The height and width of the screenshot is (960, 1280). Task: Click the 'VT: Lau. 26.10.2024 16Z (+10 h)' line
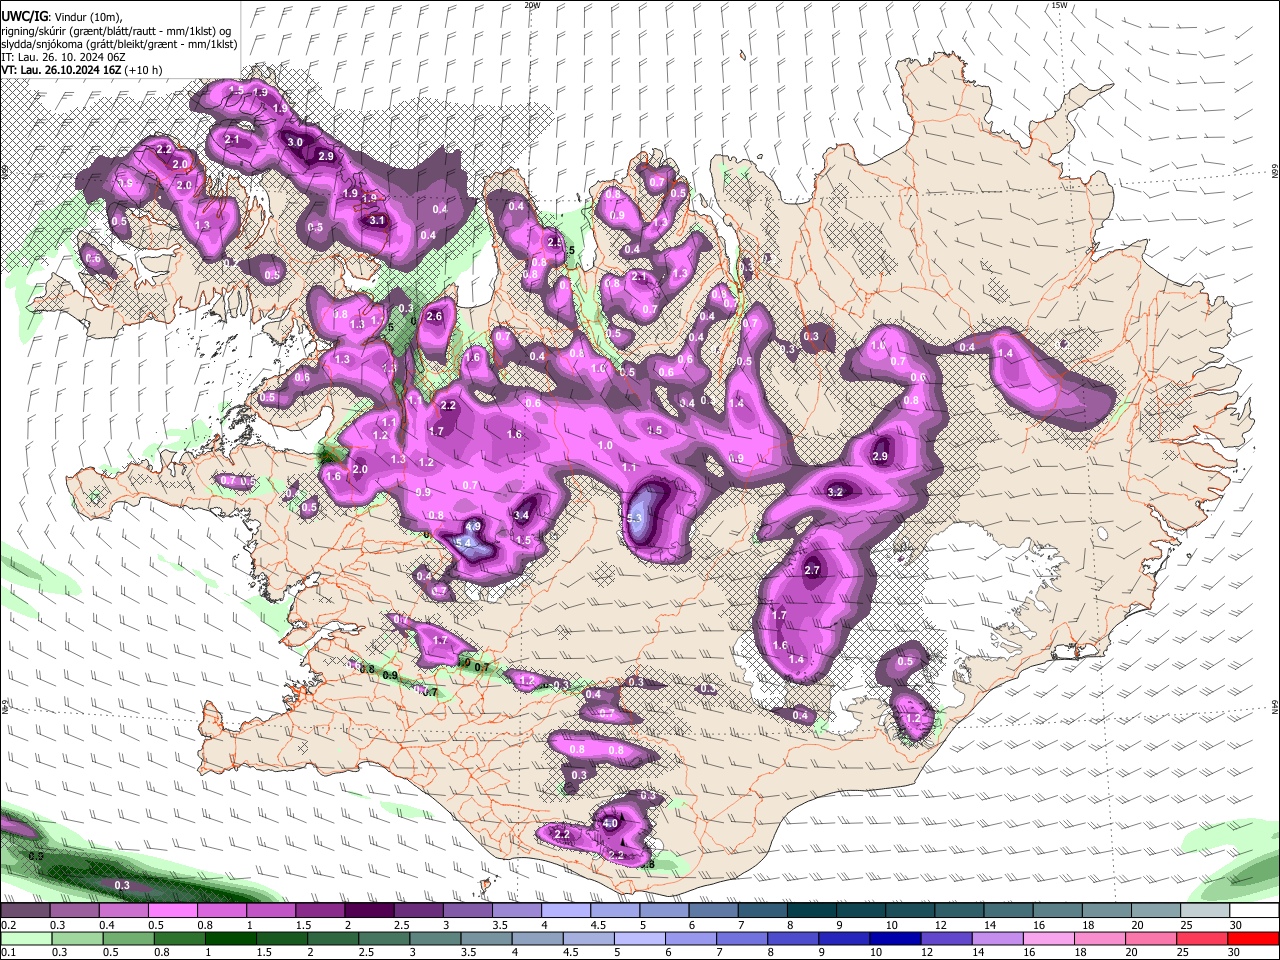click(x=82, y=70)
